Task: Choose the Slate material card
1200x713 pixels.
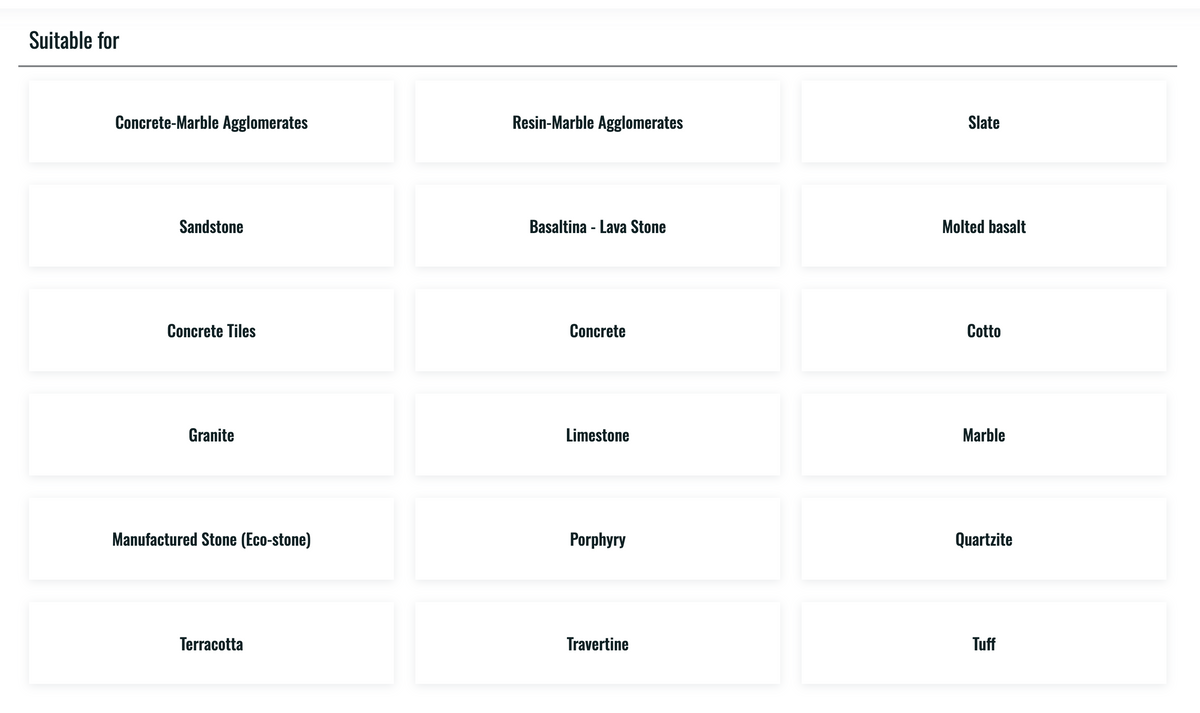Action: (x=984, y=122)
